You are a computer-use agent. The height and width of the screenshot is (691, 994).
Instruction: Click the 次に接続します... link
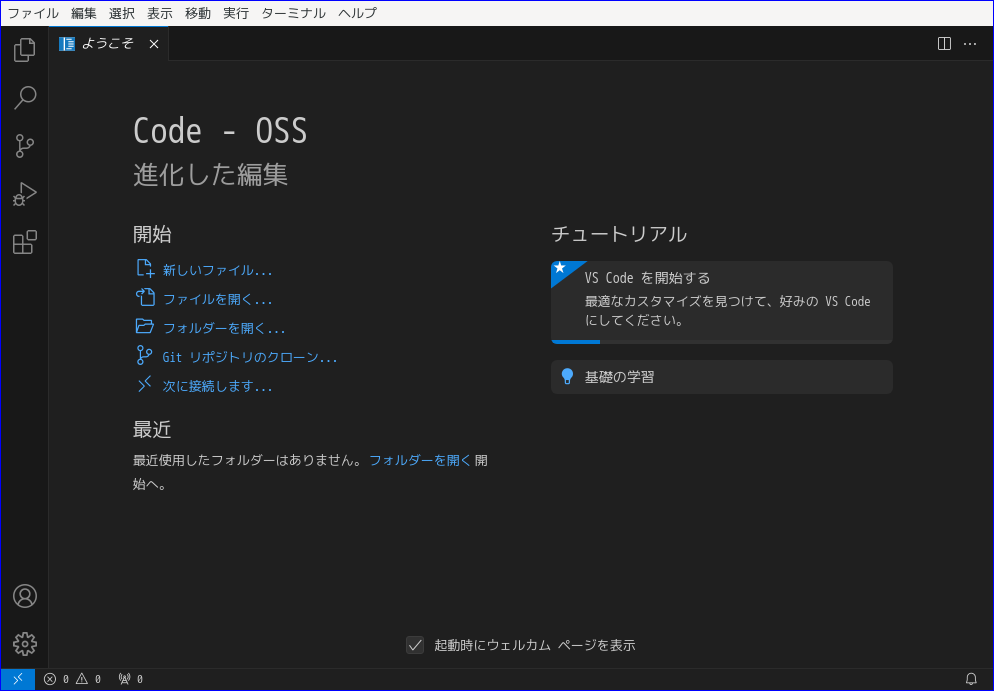pos(217,386)
